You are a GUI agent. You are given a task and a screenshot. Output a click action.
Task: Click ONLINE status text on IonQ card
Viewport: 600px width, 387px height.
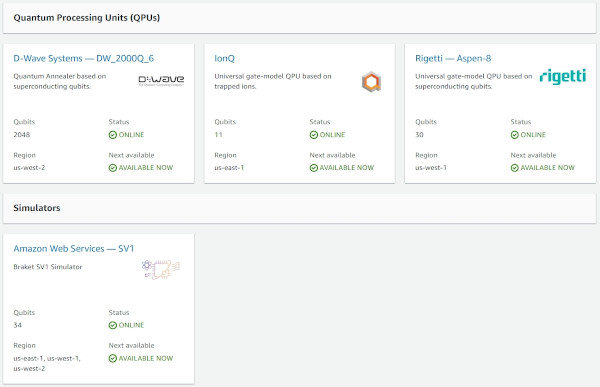[332, 135]
